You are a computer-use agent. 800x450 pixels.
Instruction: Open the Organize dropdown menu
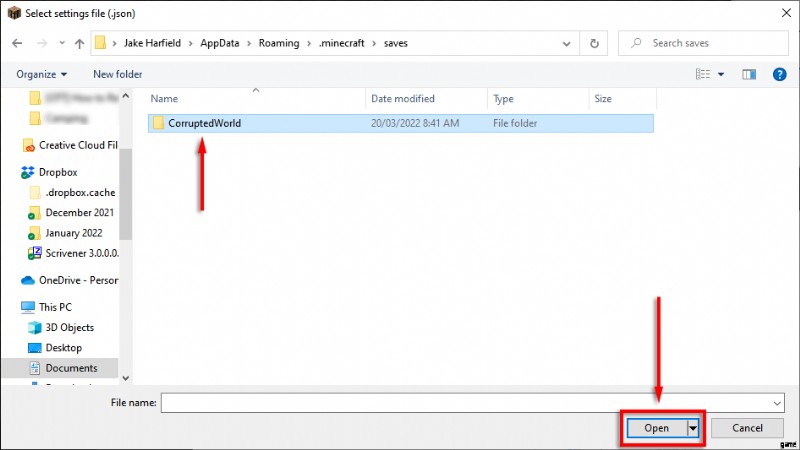[42, 74]
